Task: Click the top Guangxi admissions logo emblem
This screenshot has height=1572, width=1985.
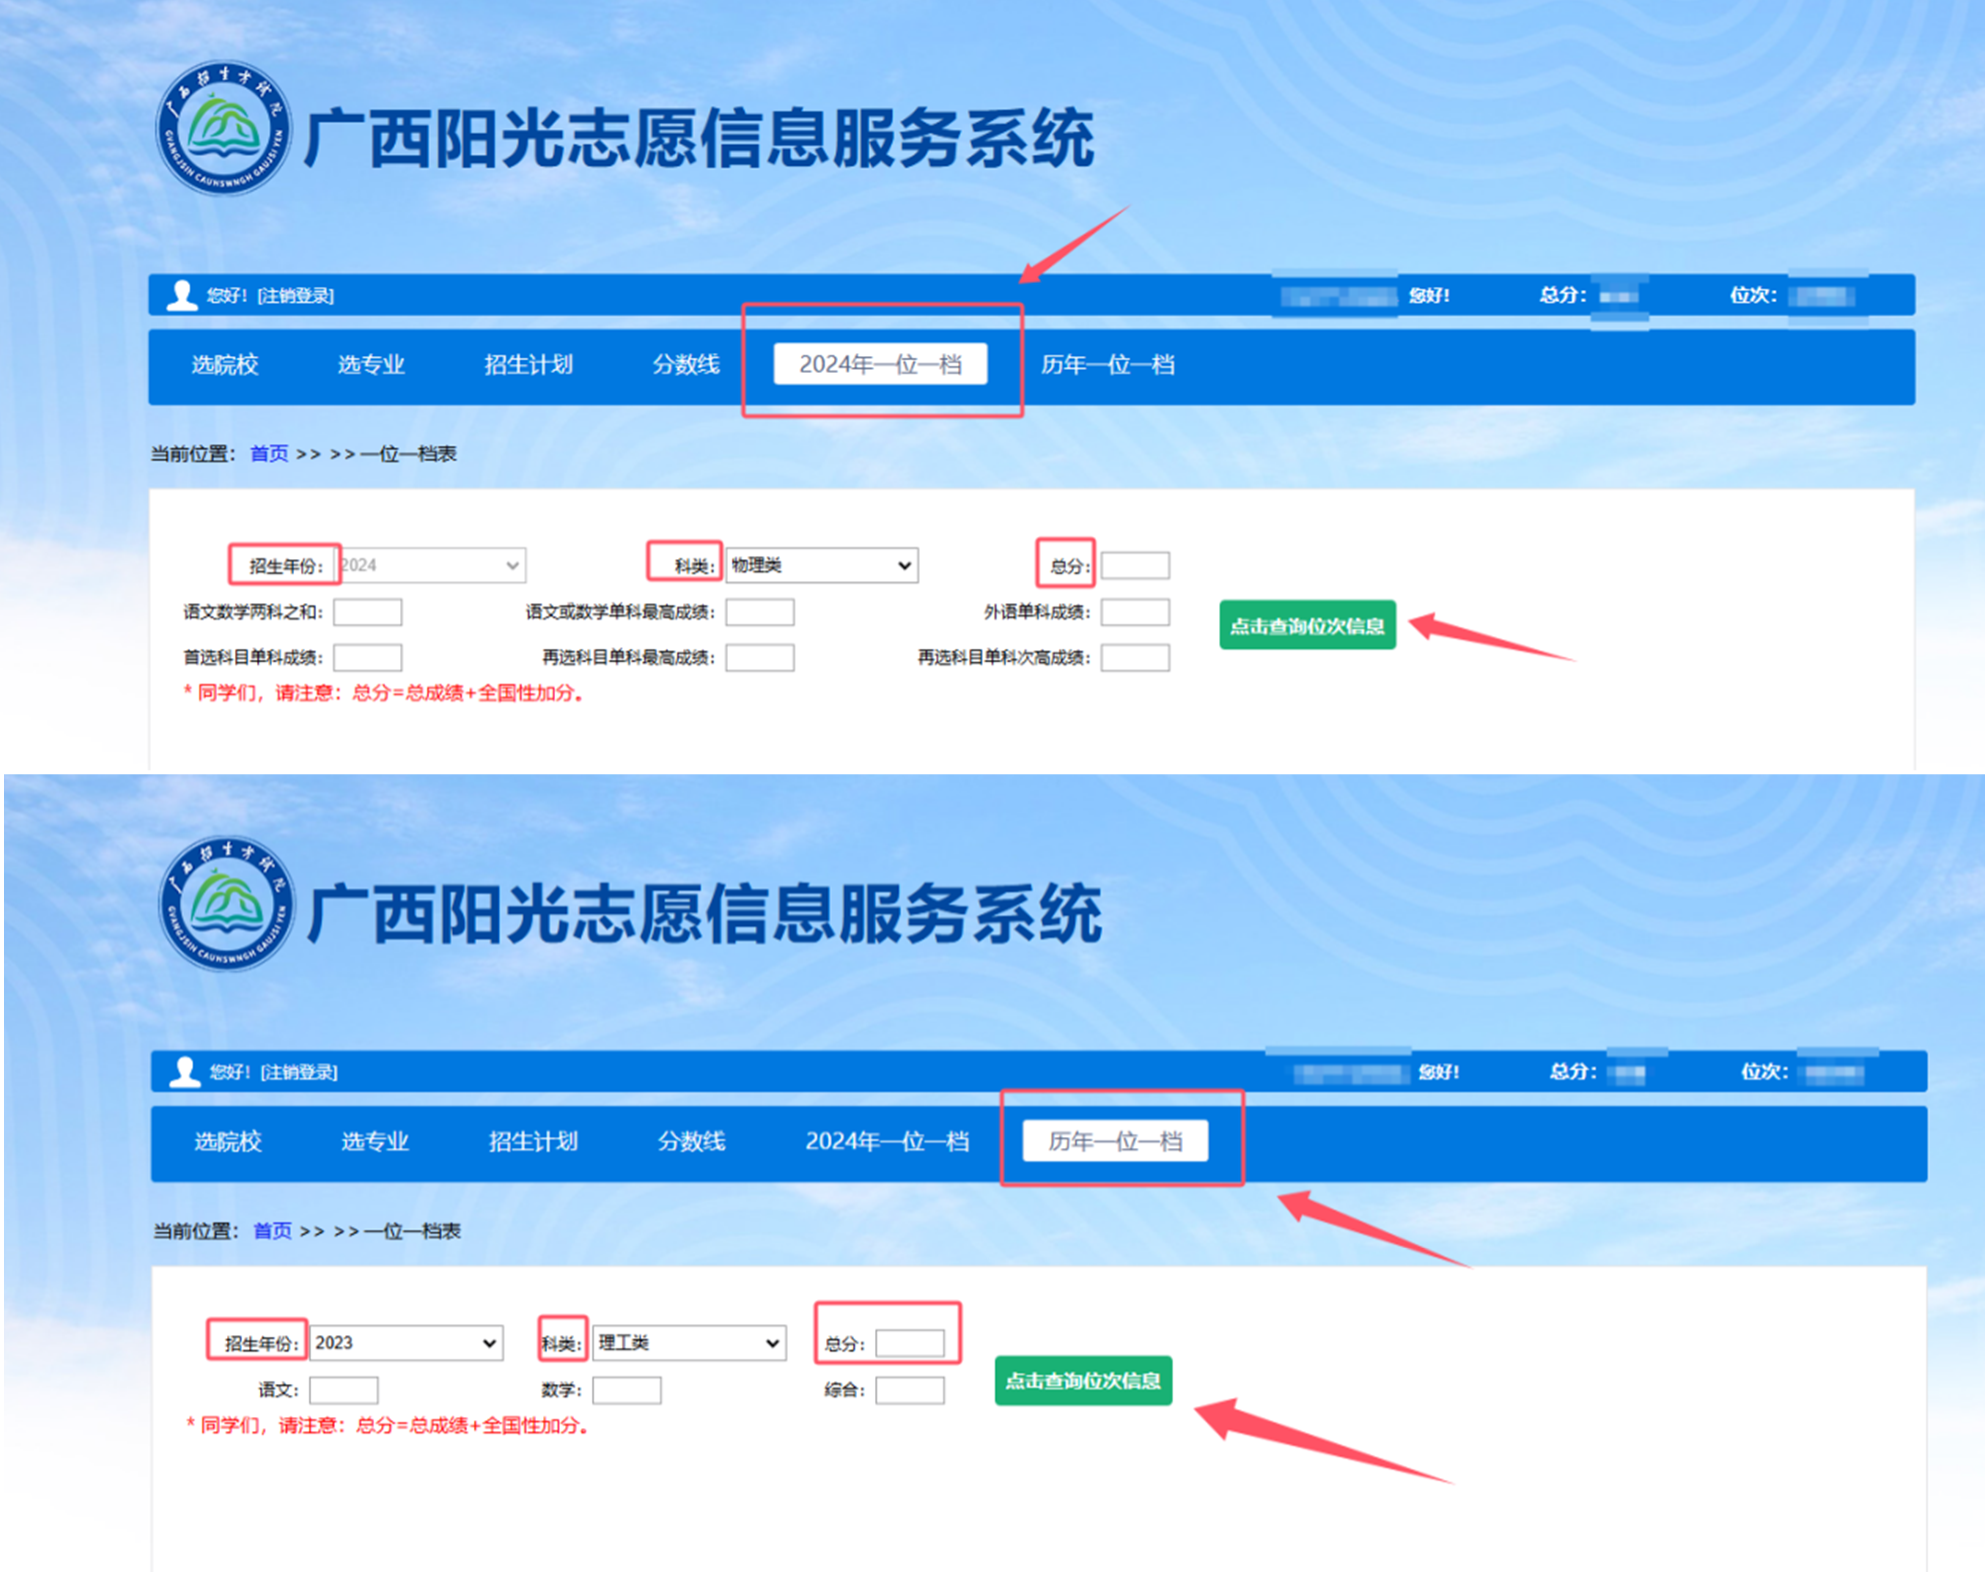Action: [x=224, y=129]
